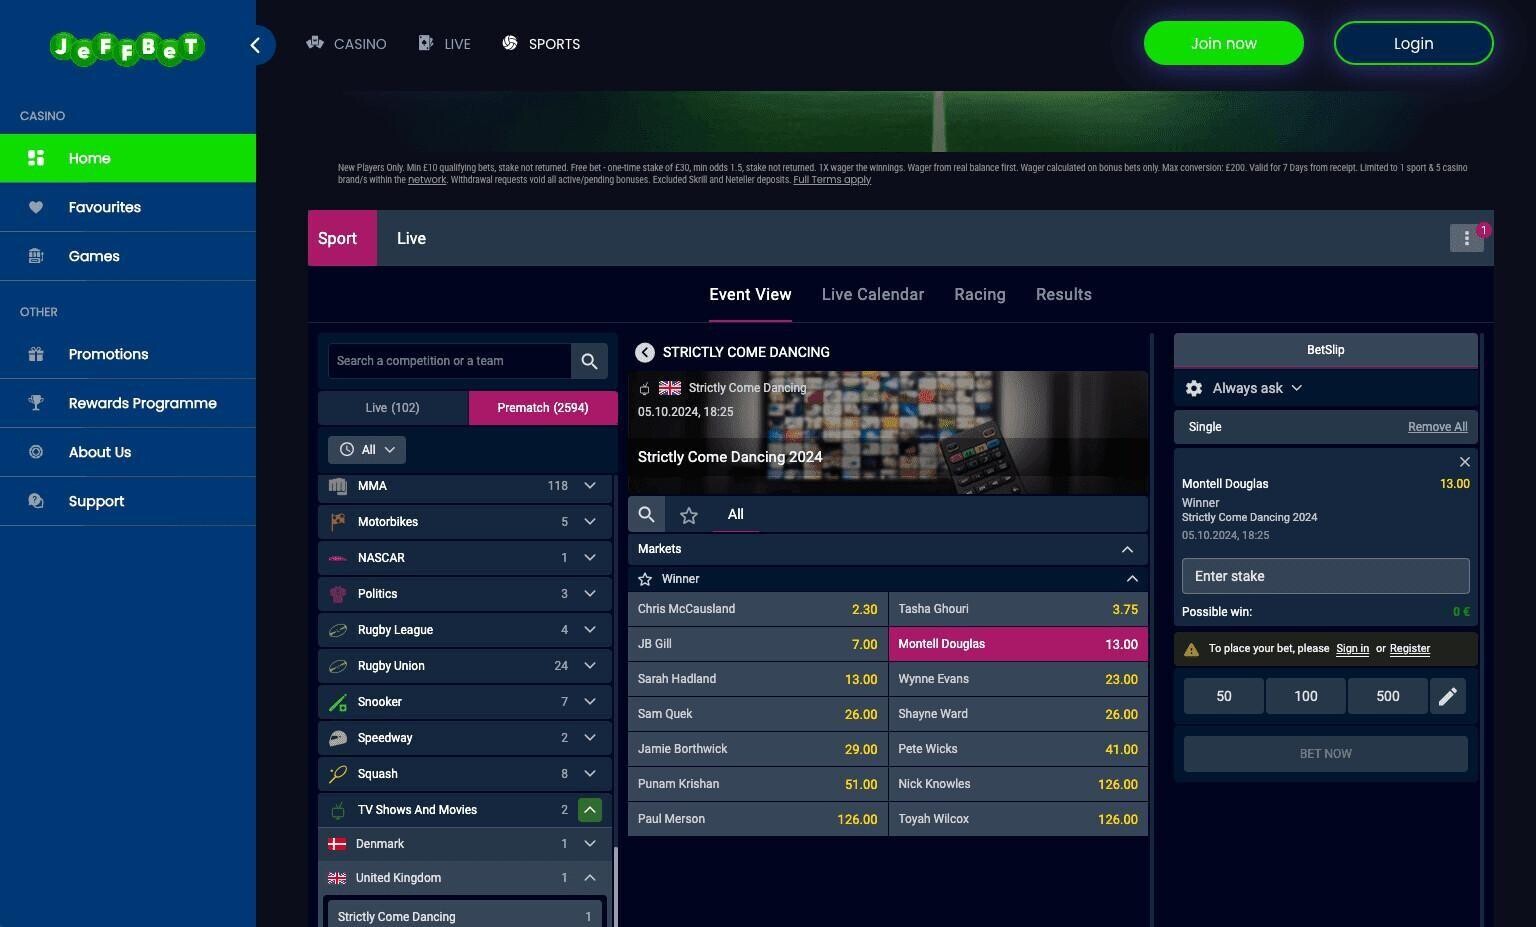Click the Rugby Union ball icon
1536x927 pixels.
(338, 666)
